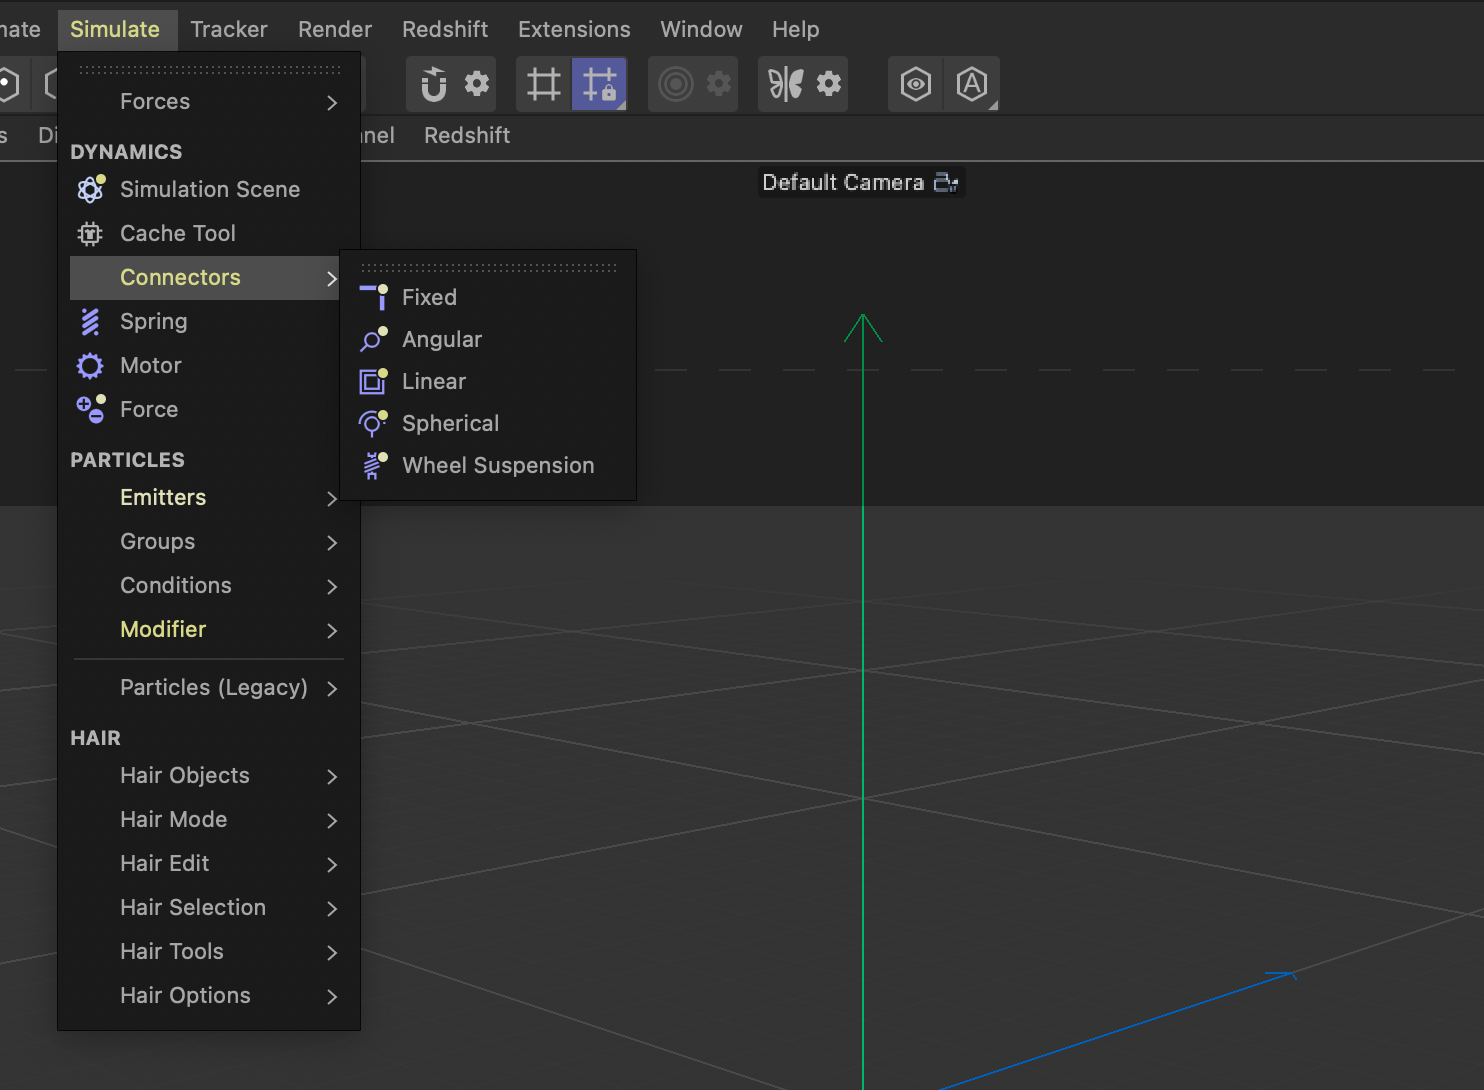Click camera icon next to Default Camera
The height and width of the screenshot is (1090, 1484).
pyautogui.click(x=945, y=182)
